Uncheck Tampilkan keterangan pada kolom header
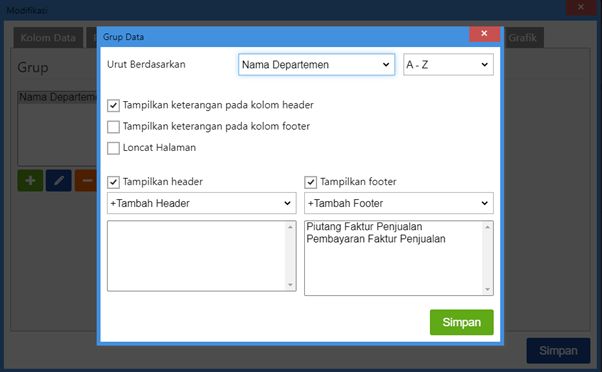The height and width of the screenshot is (372, 602). pyautogui.click(x=113, y=105)
